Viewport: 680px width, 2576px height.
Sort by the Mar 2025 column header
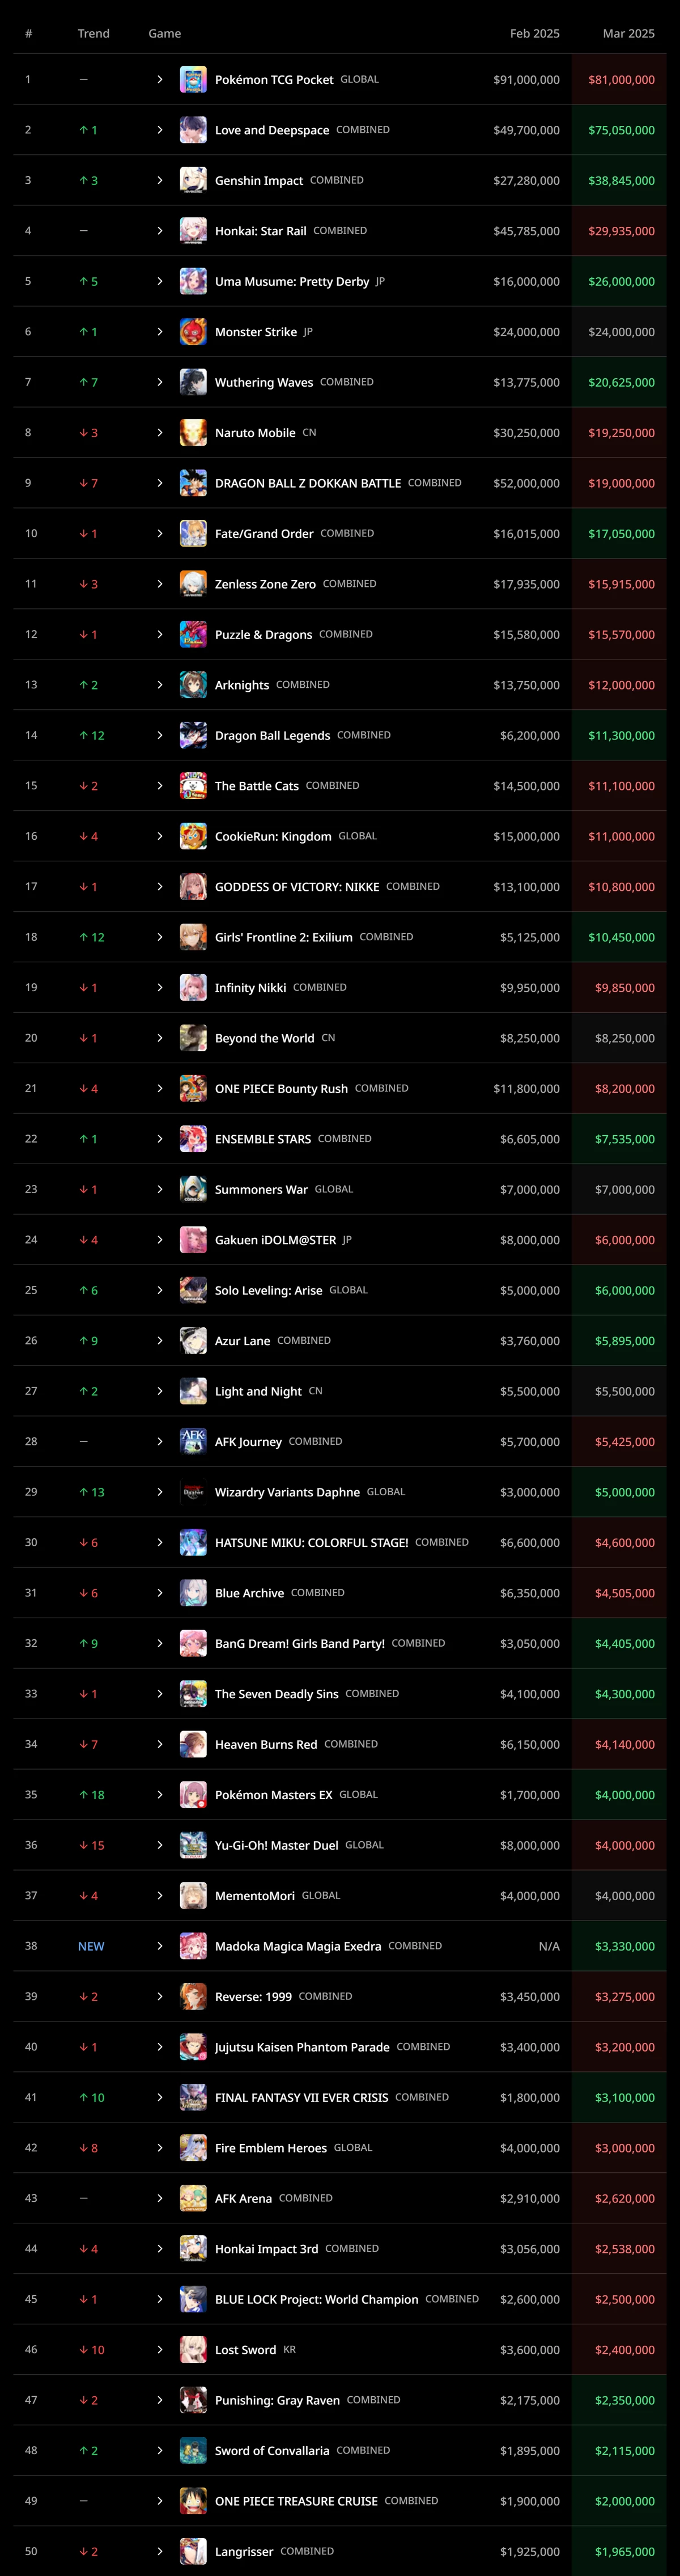(628, 33)
